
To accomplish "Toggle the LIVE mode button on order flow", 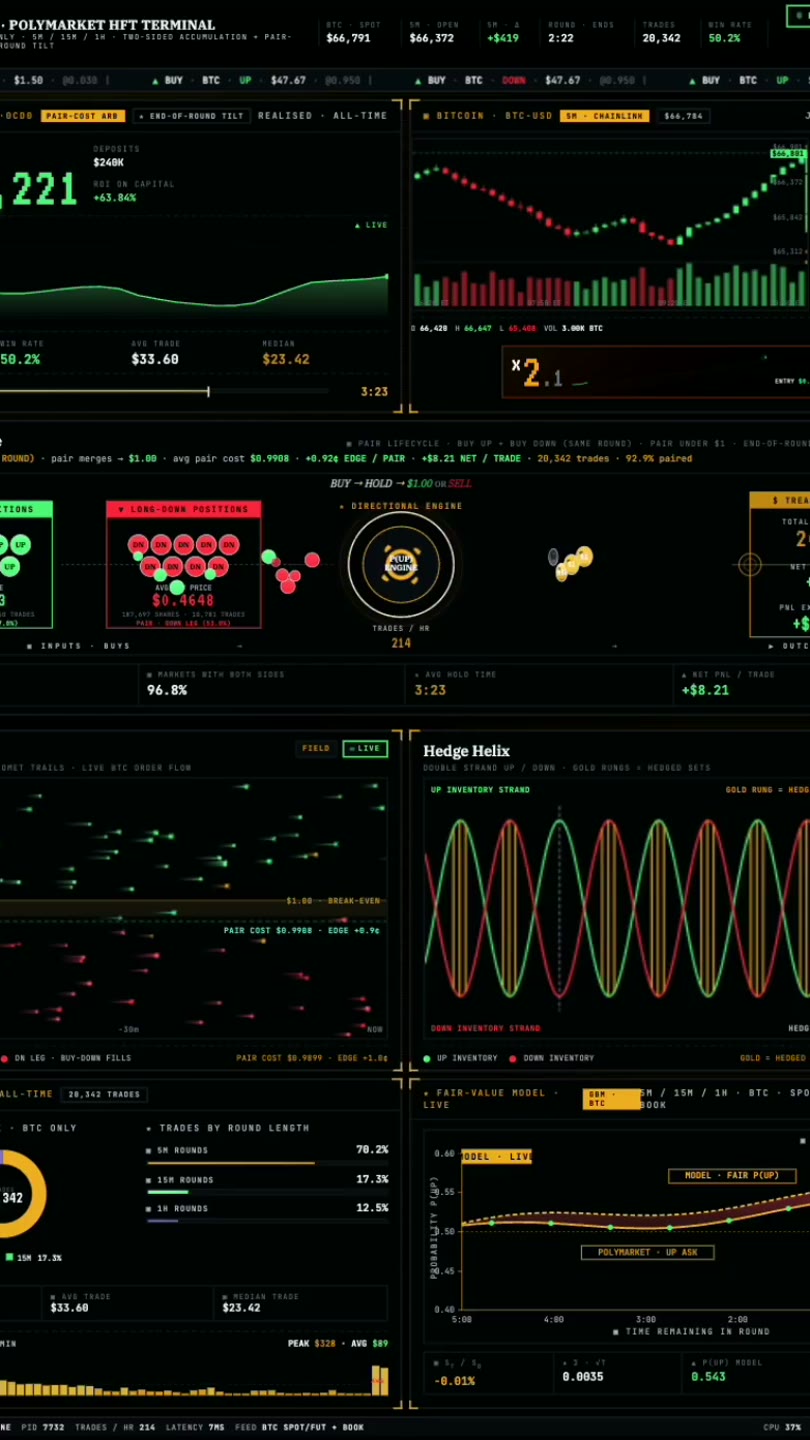I will pyautogui.click(x=365, y=748).
